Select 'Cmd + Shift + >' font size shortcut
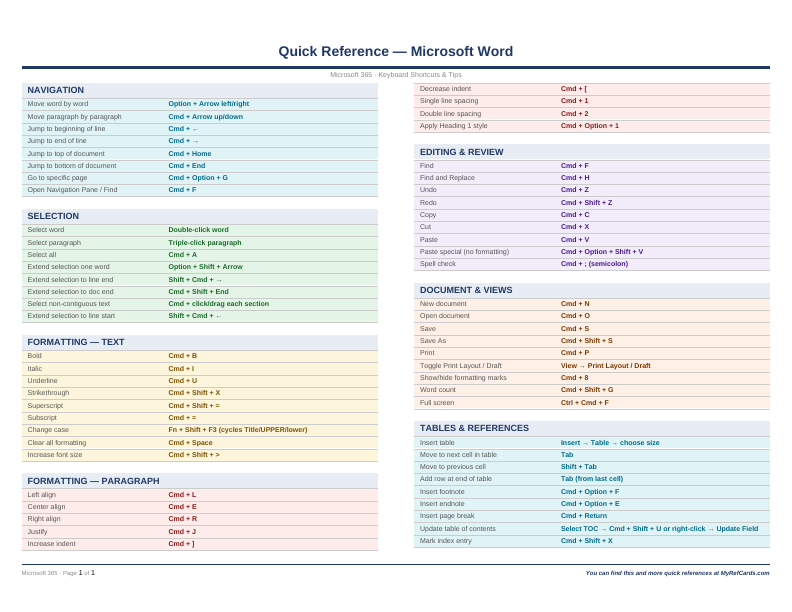Image resolution: width=792 pixels, height=612 pixels. [x=194, y=455]
